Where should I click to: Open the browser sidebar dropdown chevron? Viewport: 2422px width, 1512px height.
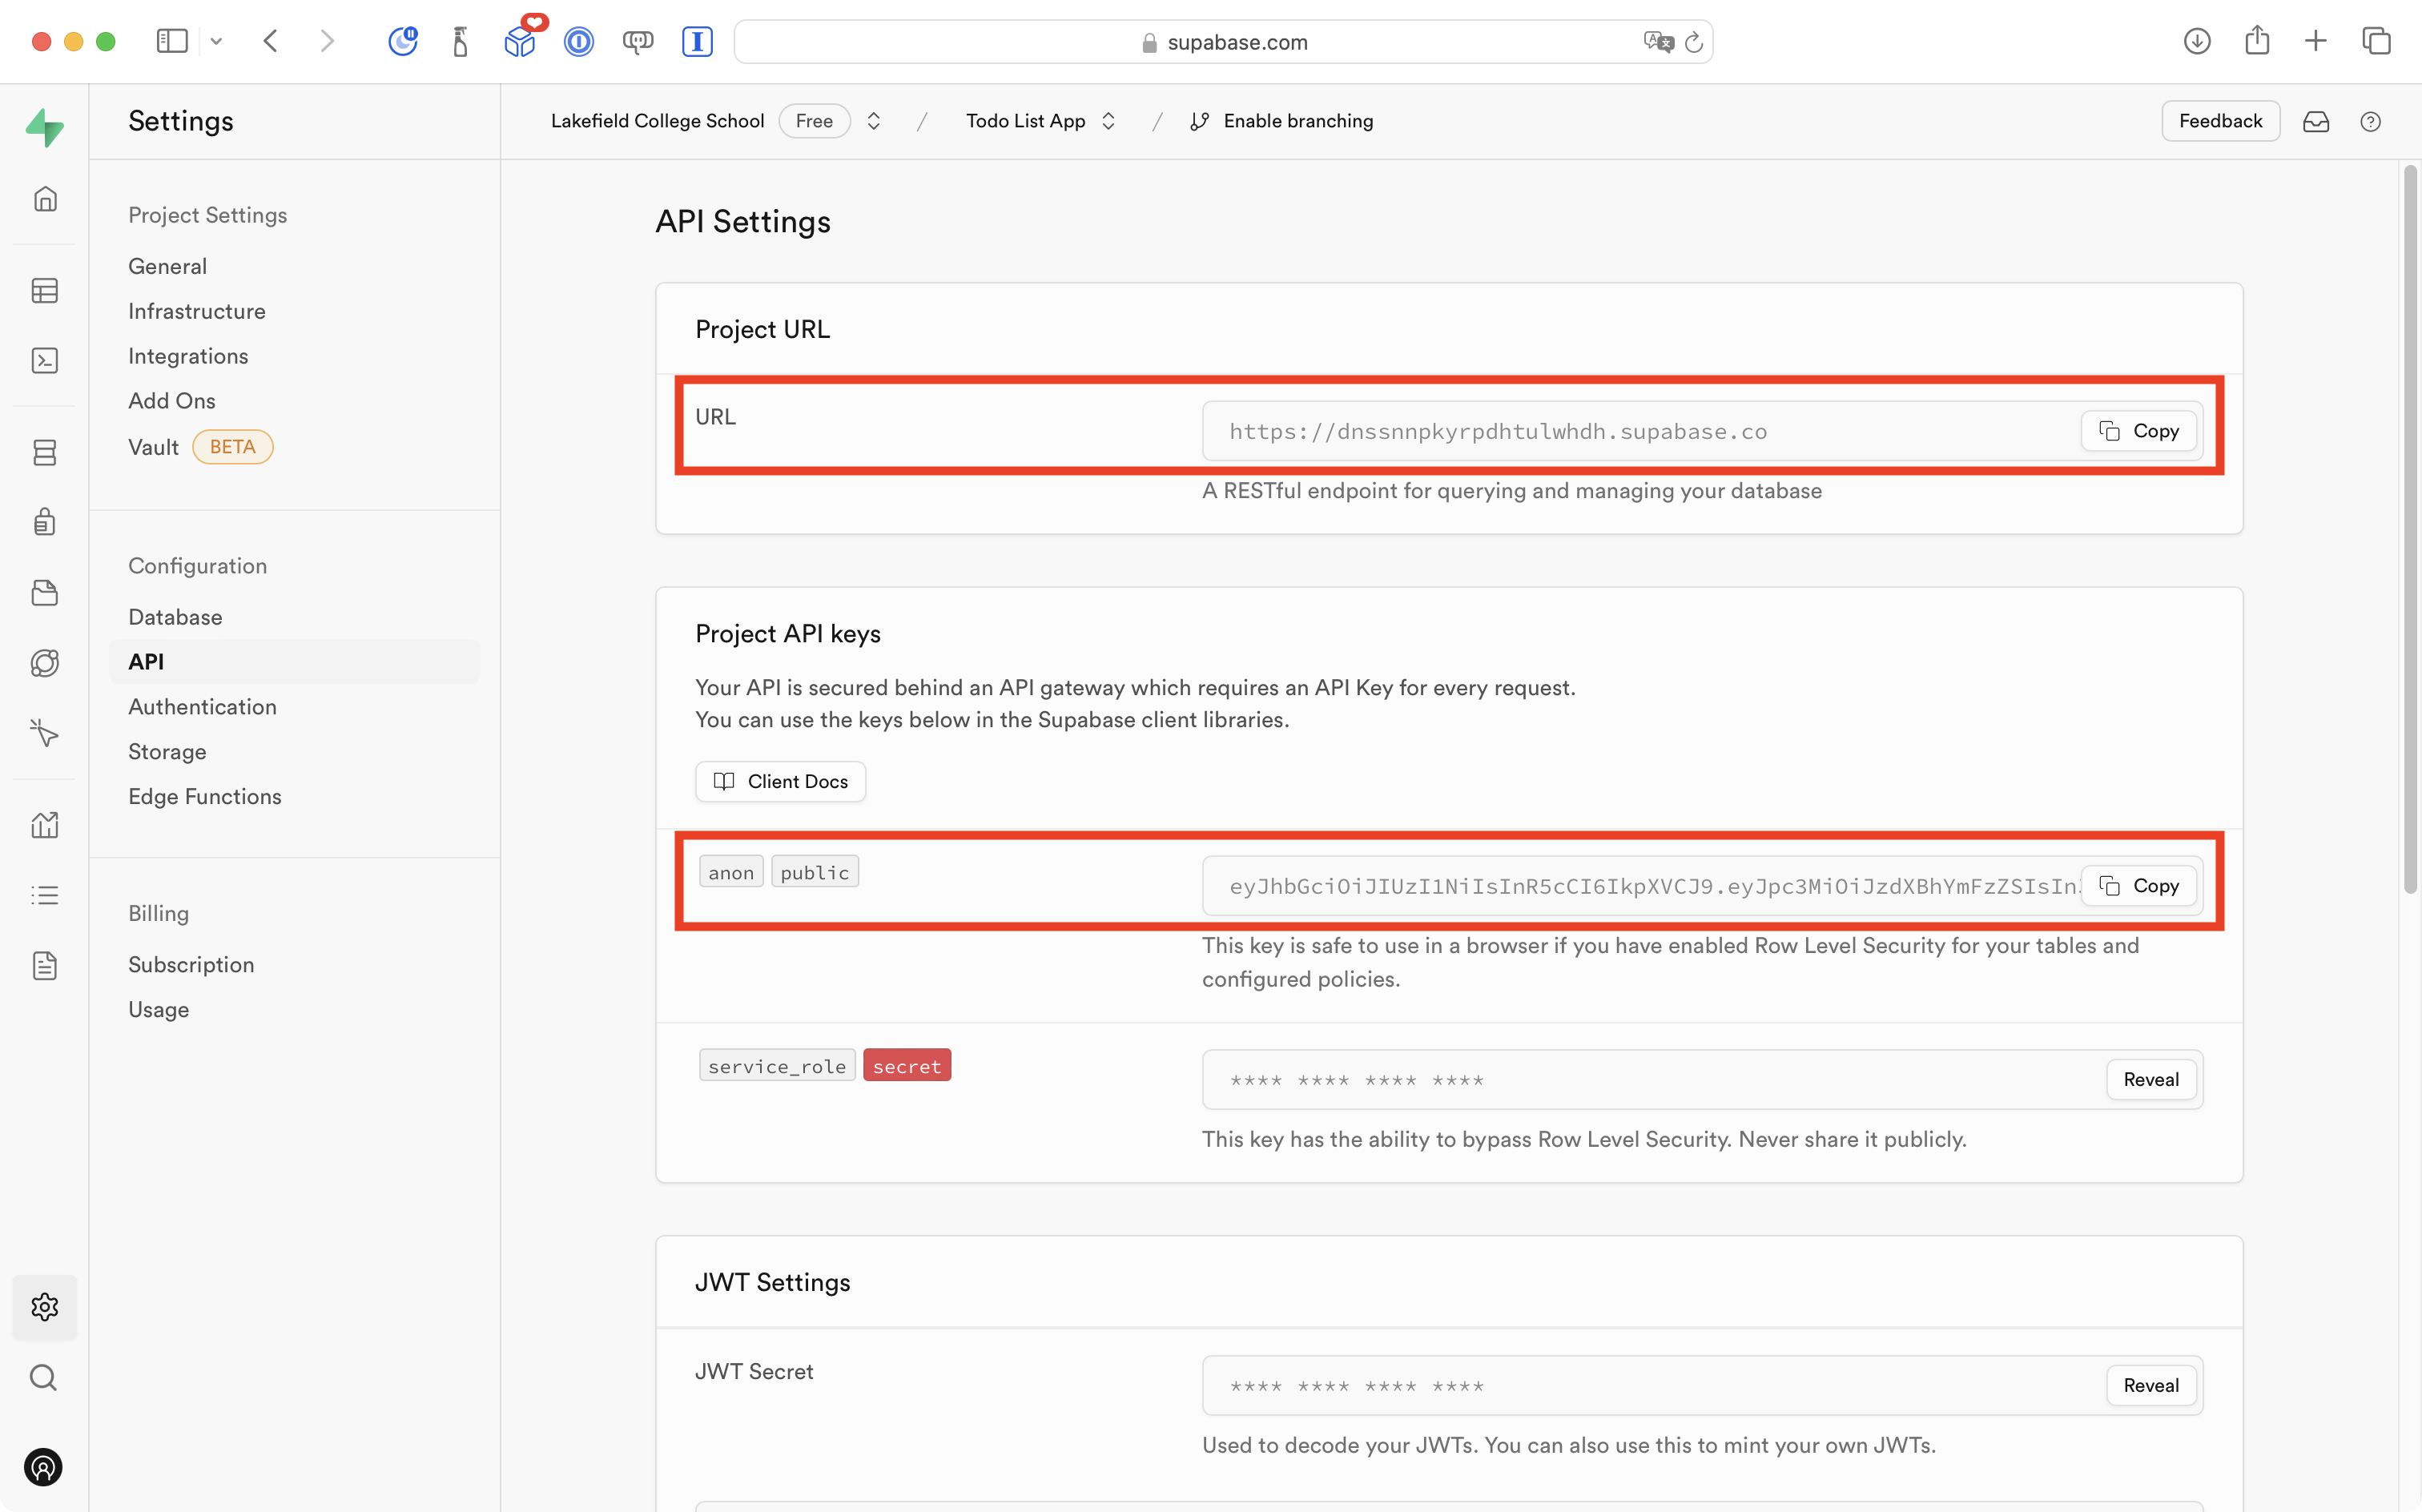point(216,42)
